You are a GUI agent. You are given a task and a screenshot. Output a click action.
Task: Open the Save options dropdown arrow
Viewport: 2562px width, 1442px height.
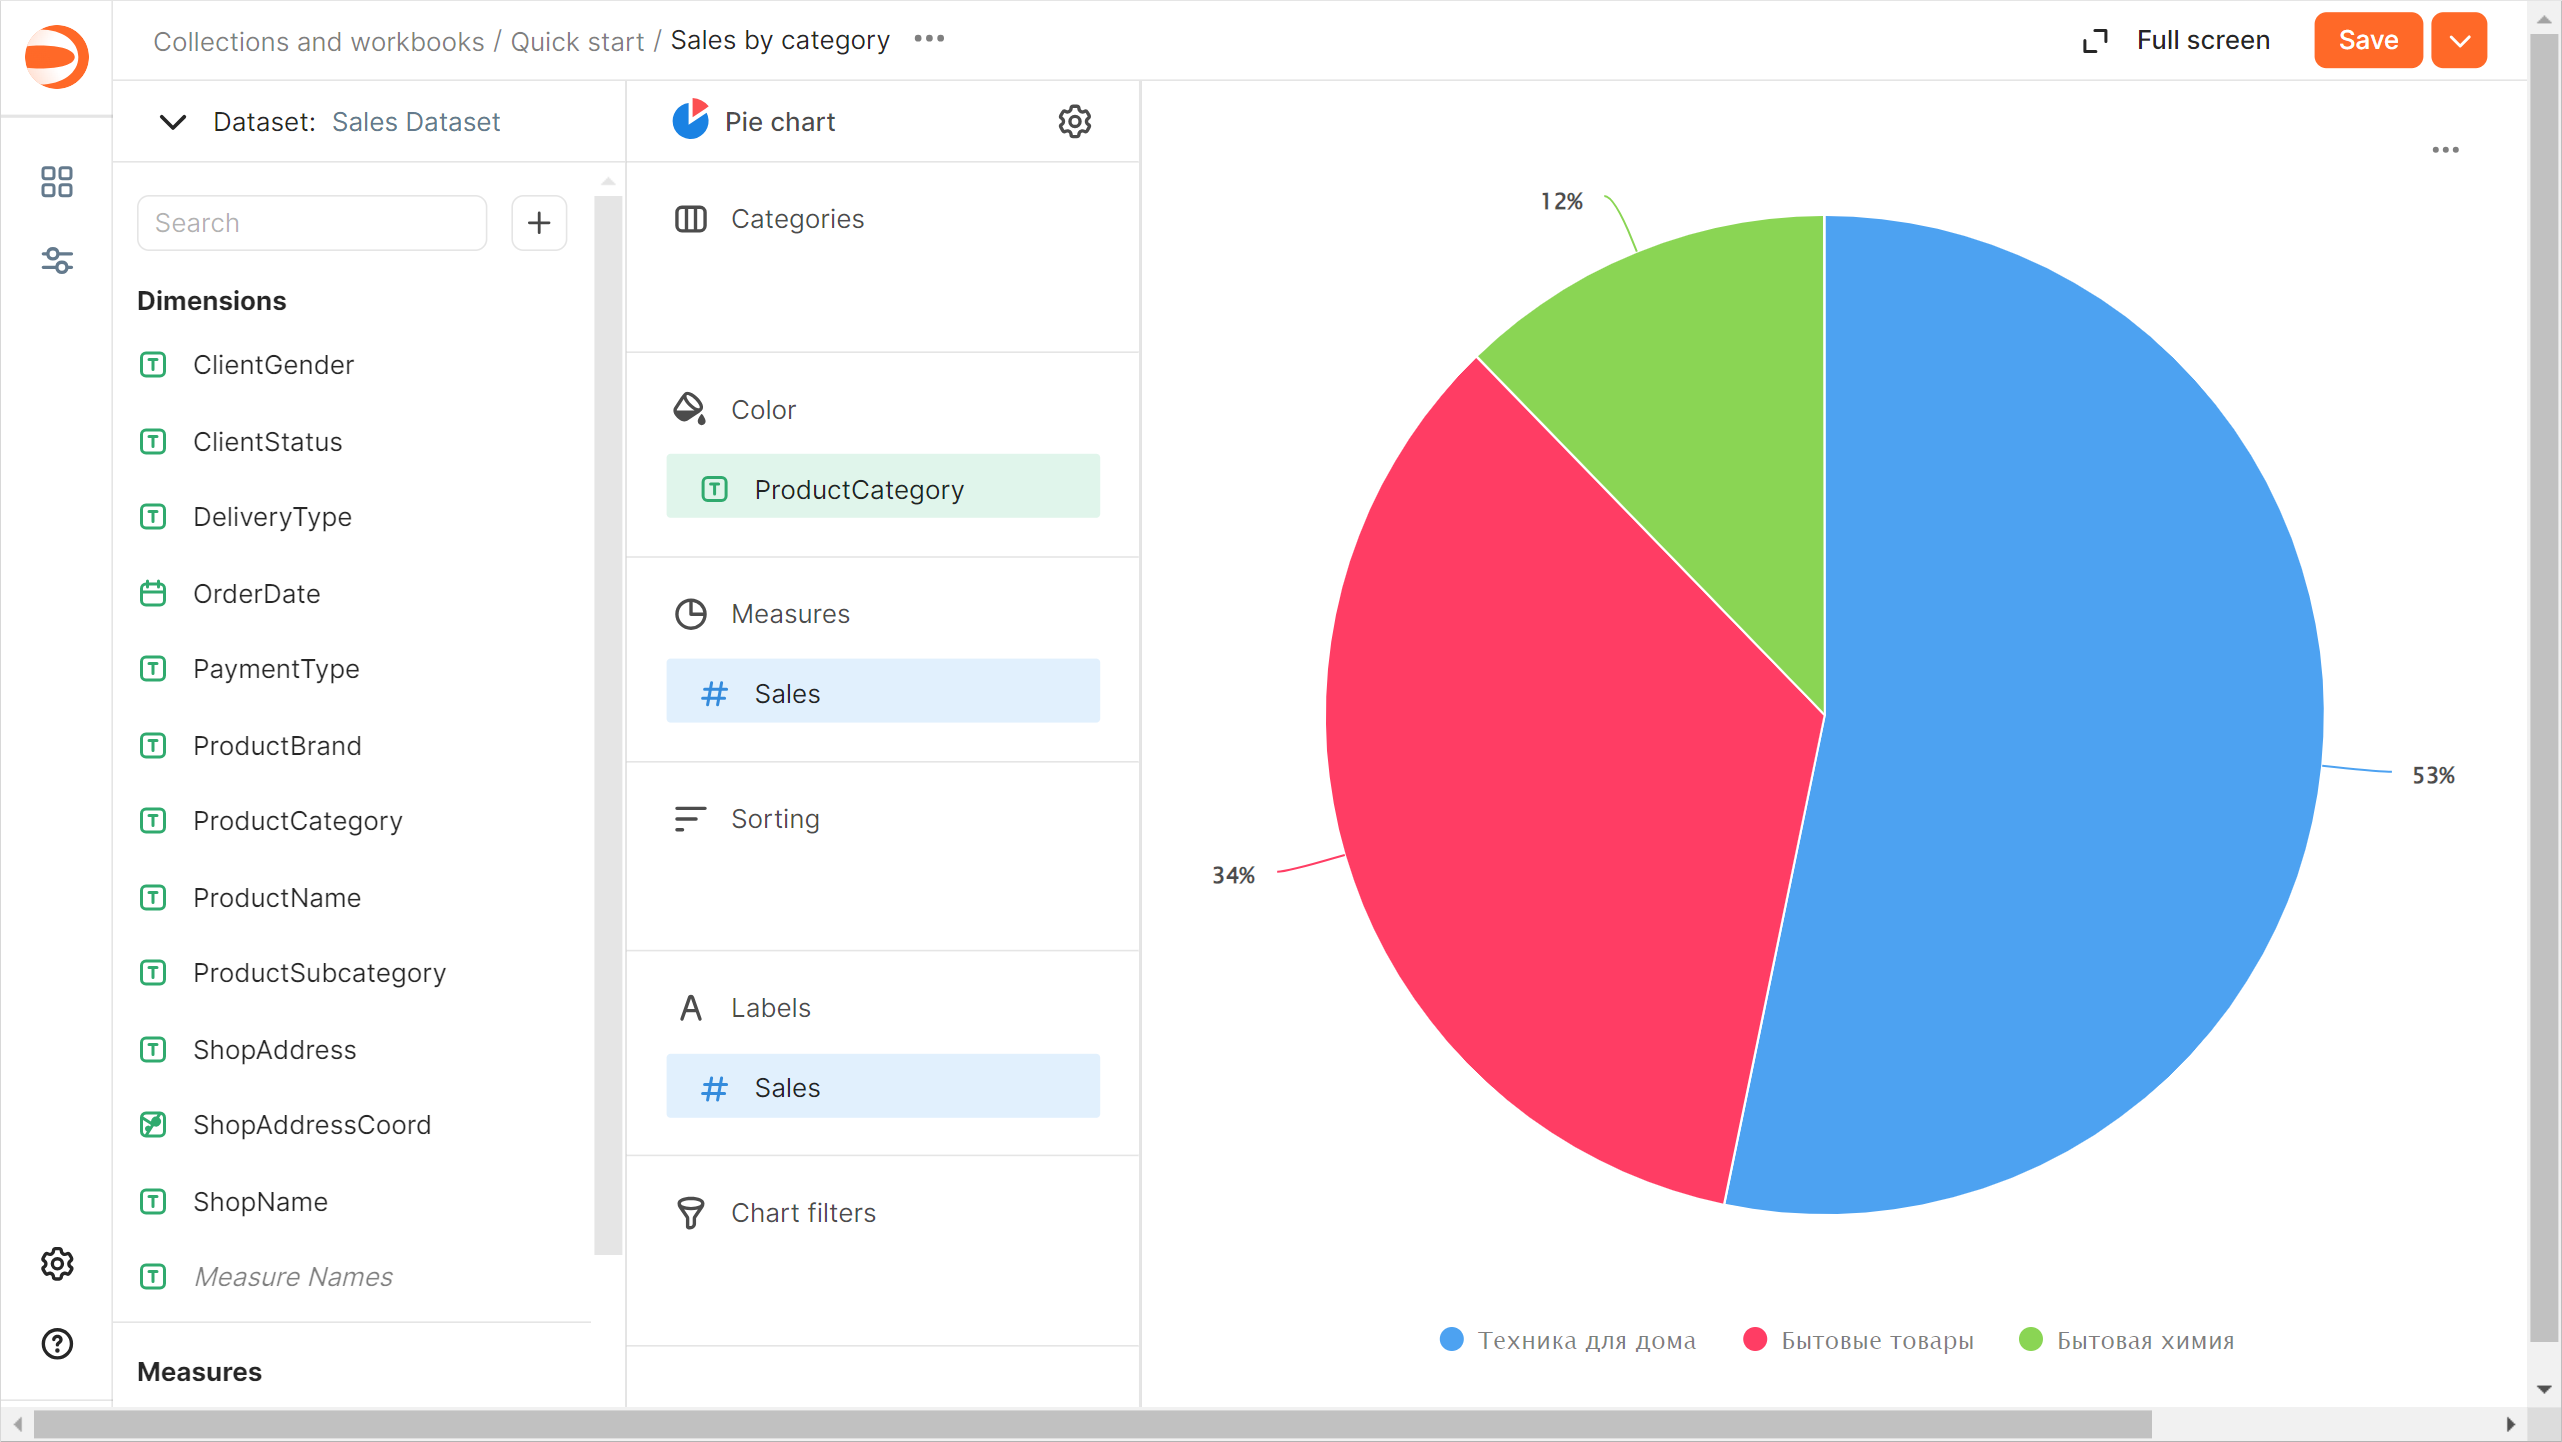(x=2459, y=41)
